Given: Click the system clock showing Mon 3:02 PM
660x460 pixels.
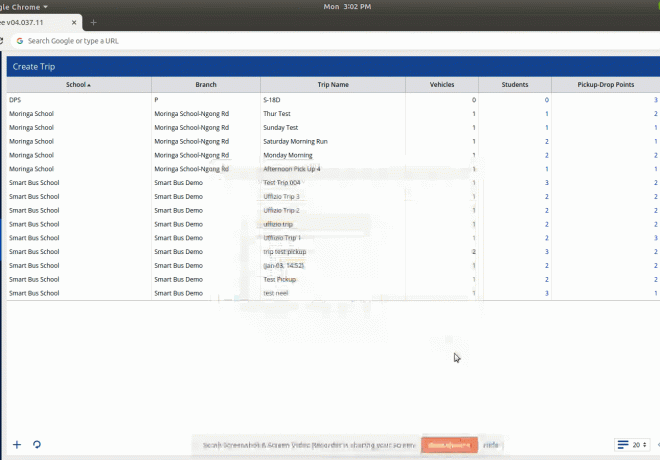Looking at the screenshot, I should coord(347,6).
